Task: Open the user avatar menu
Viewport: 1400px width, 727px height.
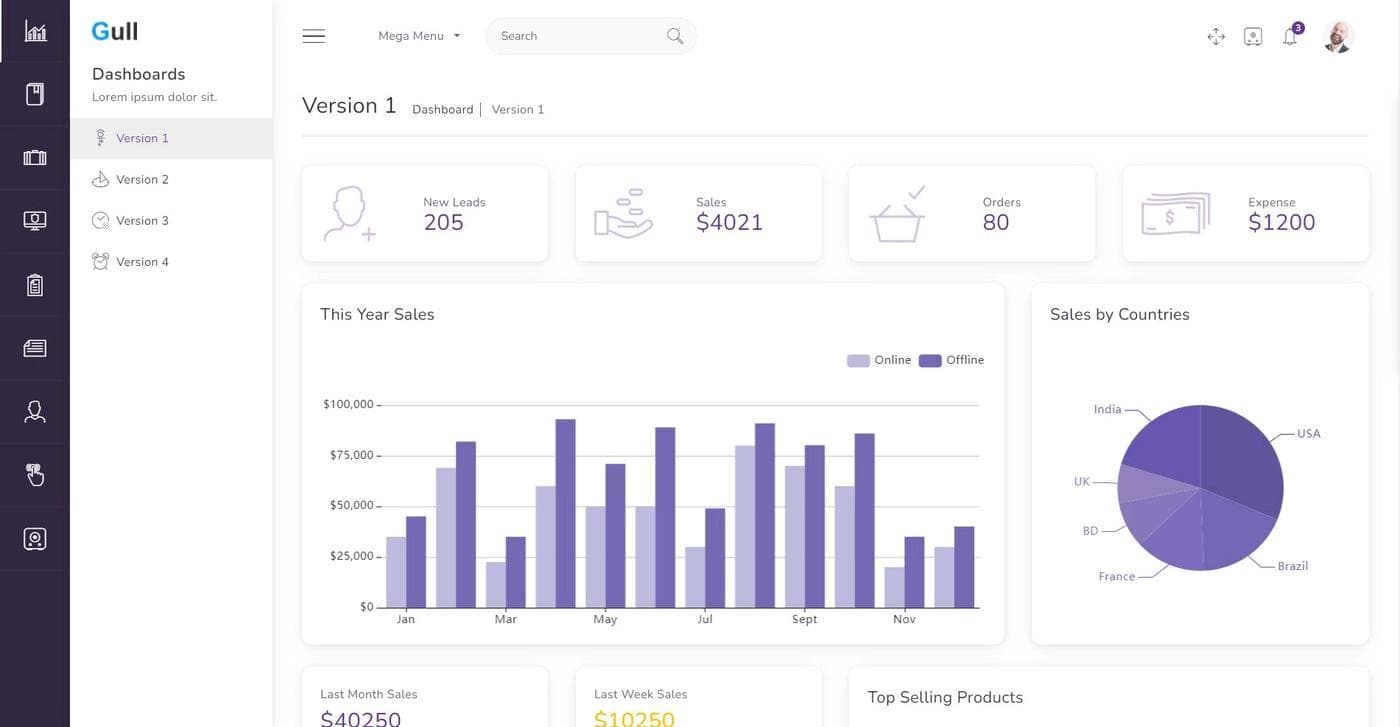Action: pos(1337,37)
